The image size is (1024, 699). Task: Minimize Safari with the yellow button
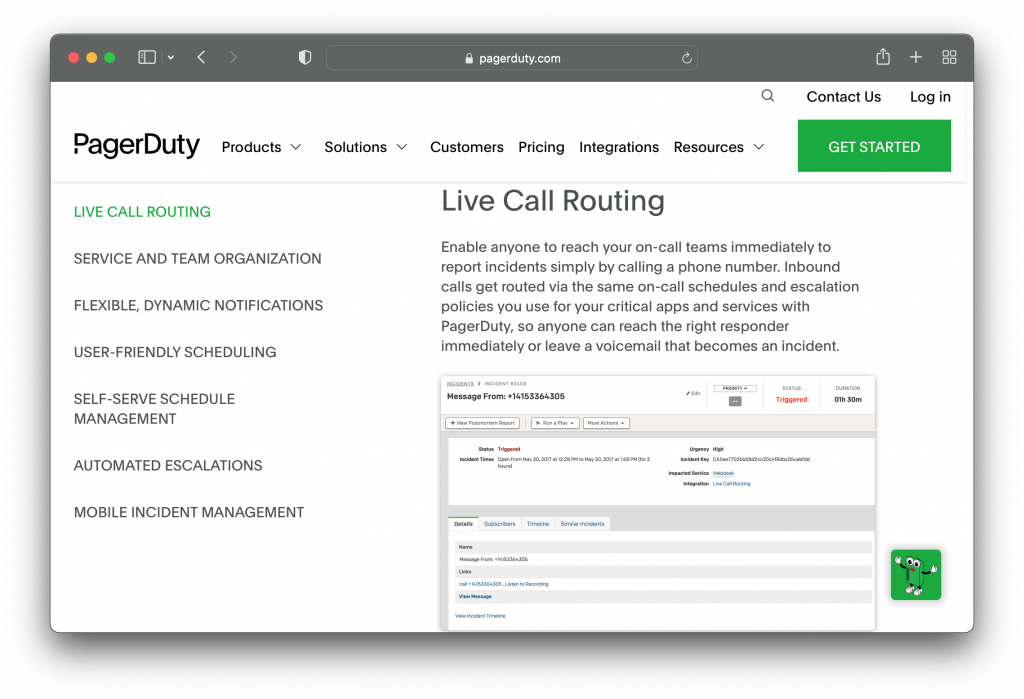coord(91,57)
